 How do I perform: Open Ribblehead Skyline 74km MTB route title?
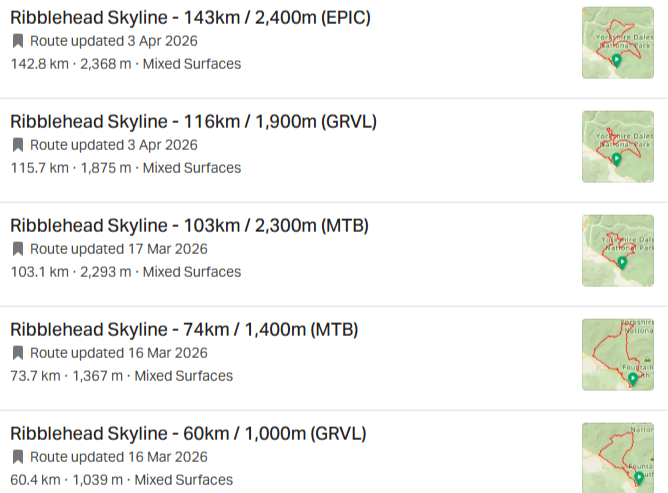[x=184, y=329]
